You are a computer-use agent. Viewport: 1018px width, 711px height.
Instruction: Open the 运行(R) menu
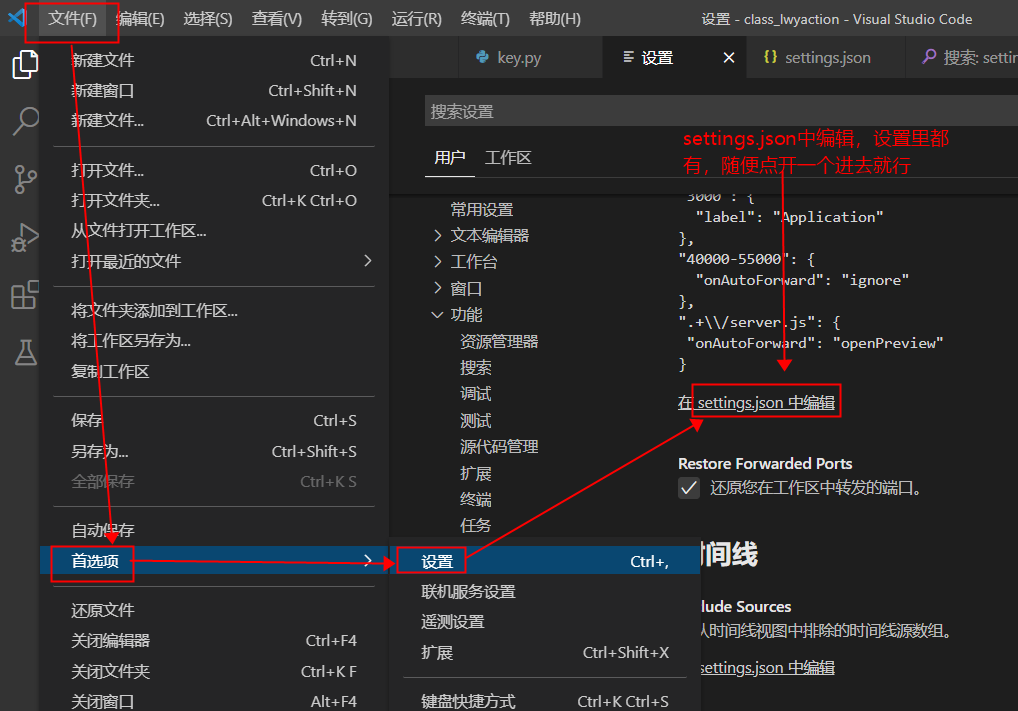pyautogui.click(x=417, y=19)
